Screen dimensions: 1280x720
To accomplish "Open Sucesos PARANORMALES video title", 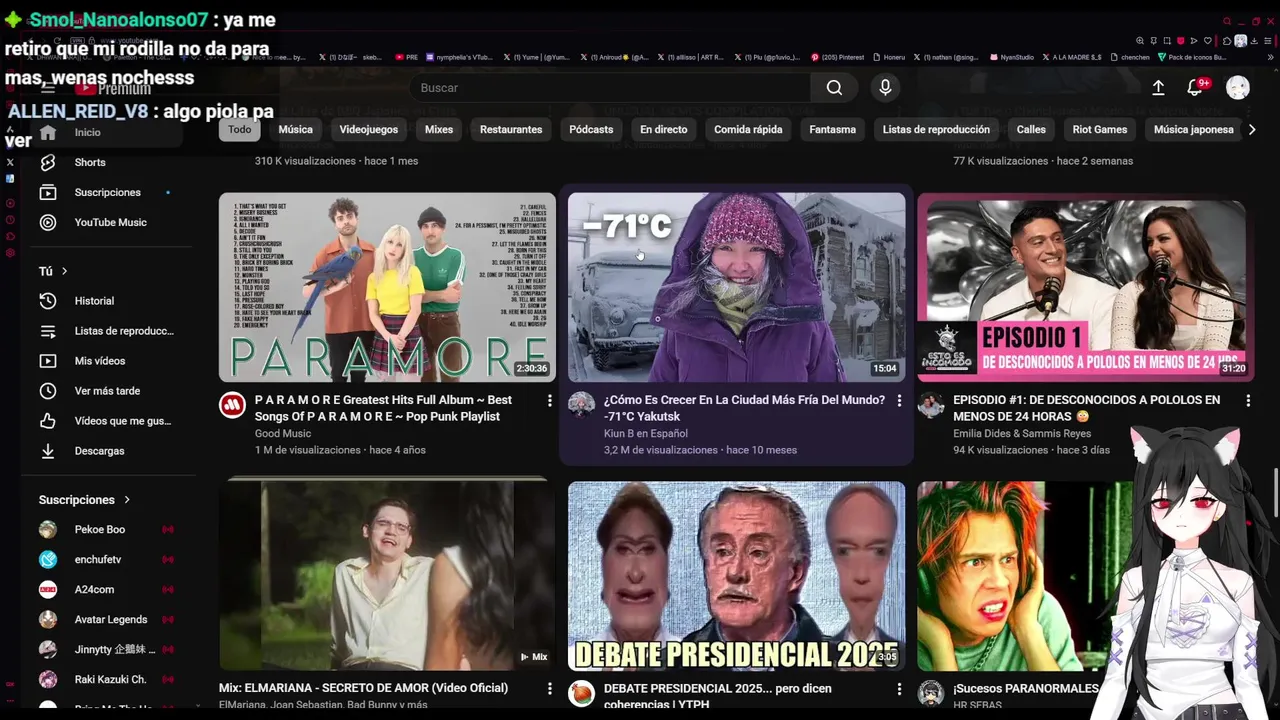I will 1026,688.
